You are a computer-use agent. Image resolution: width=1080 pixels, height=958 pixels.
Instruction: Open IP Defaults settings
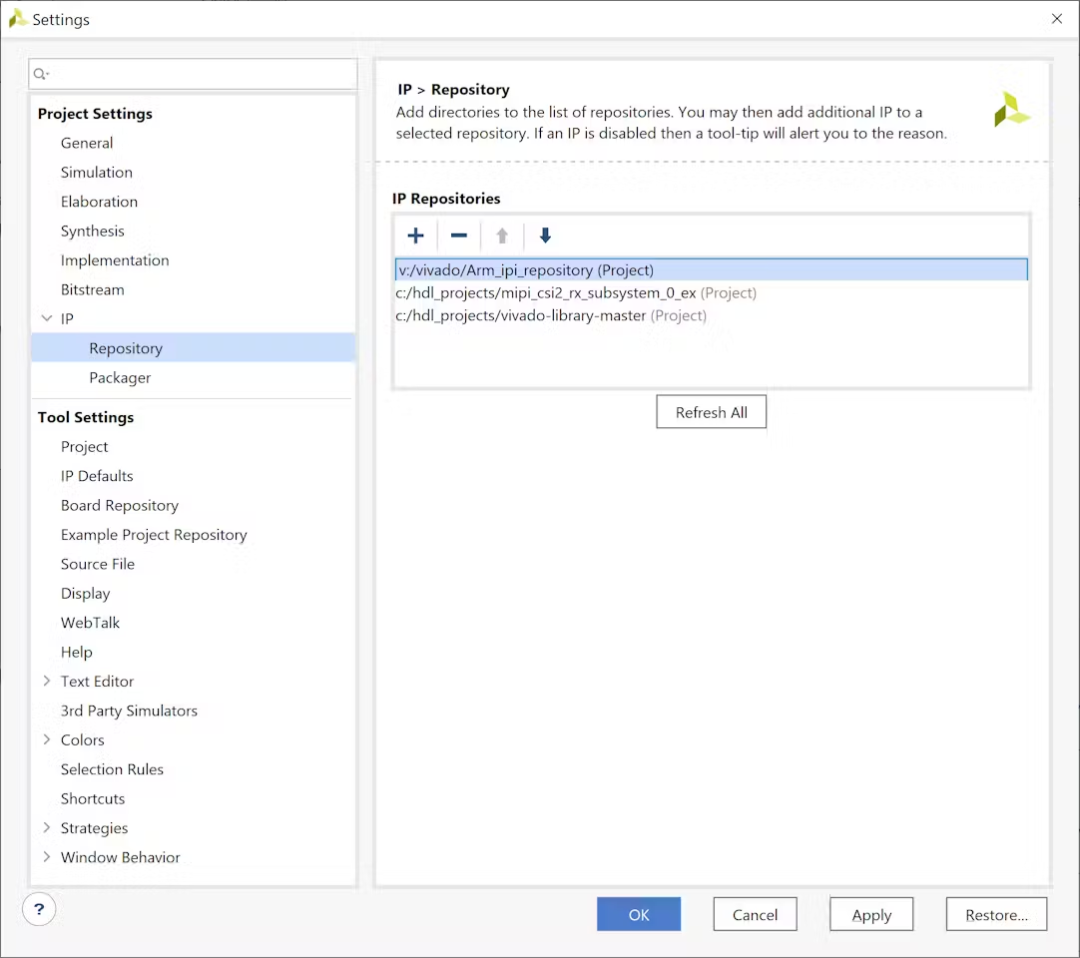[x=96, y=476]
